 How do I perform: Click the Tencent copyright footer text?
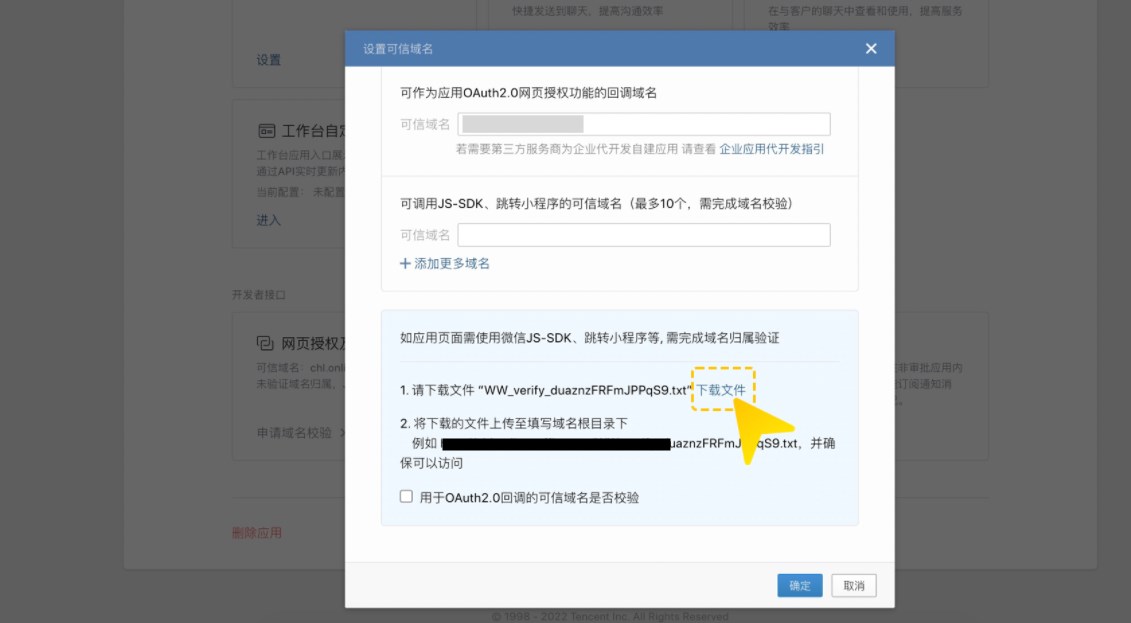609,617
